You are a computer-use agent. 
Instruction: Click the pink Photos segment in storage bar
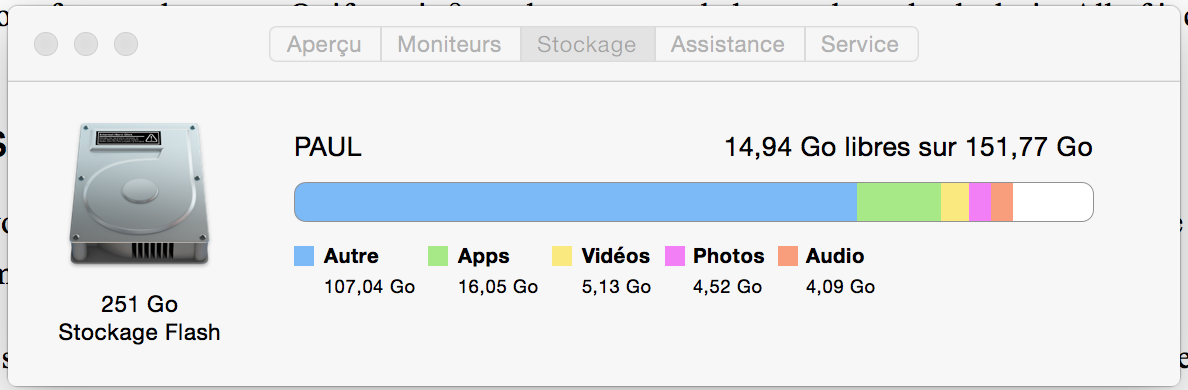coord(980,202)
